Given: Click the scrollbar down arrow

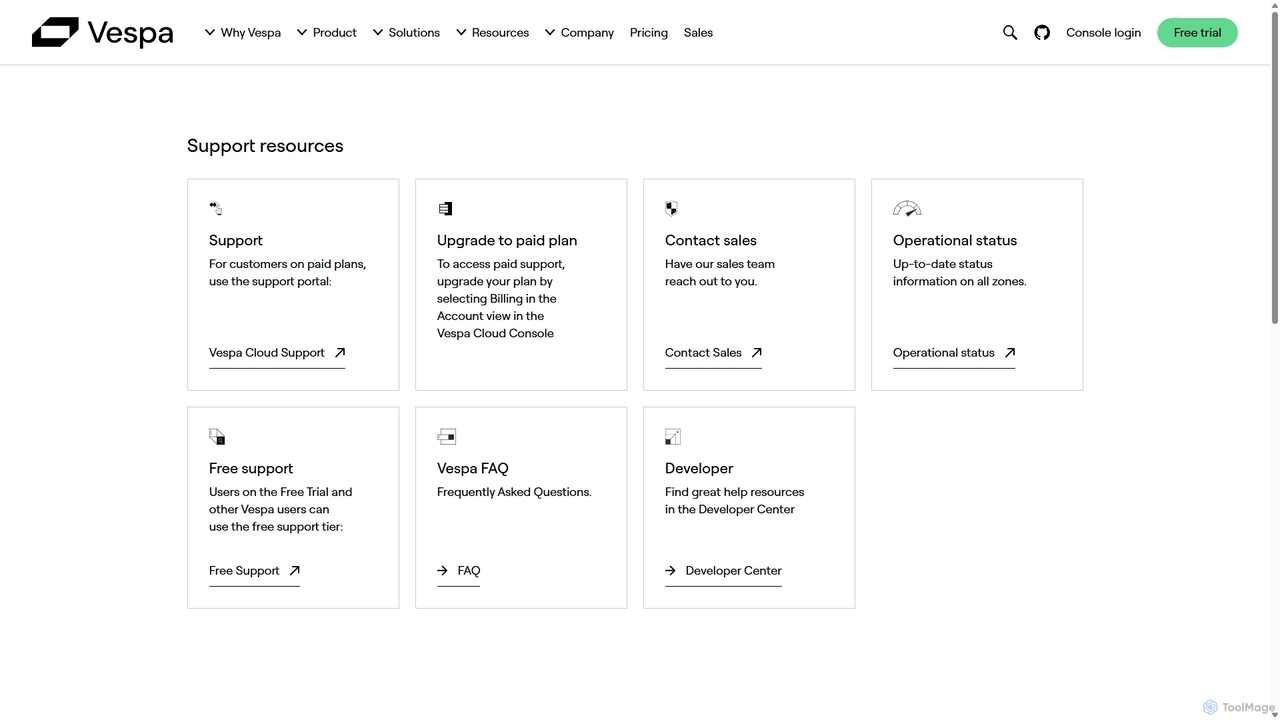Looking at the screenshot, I should (1274, 714).
